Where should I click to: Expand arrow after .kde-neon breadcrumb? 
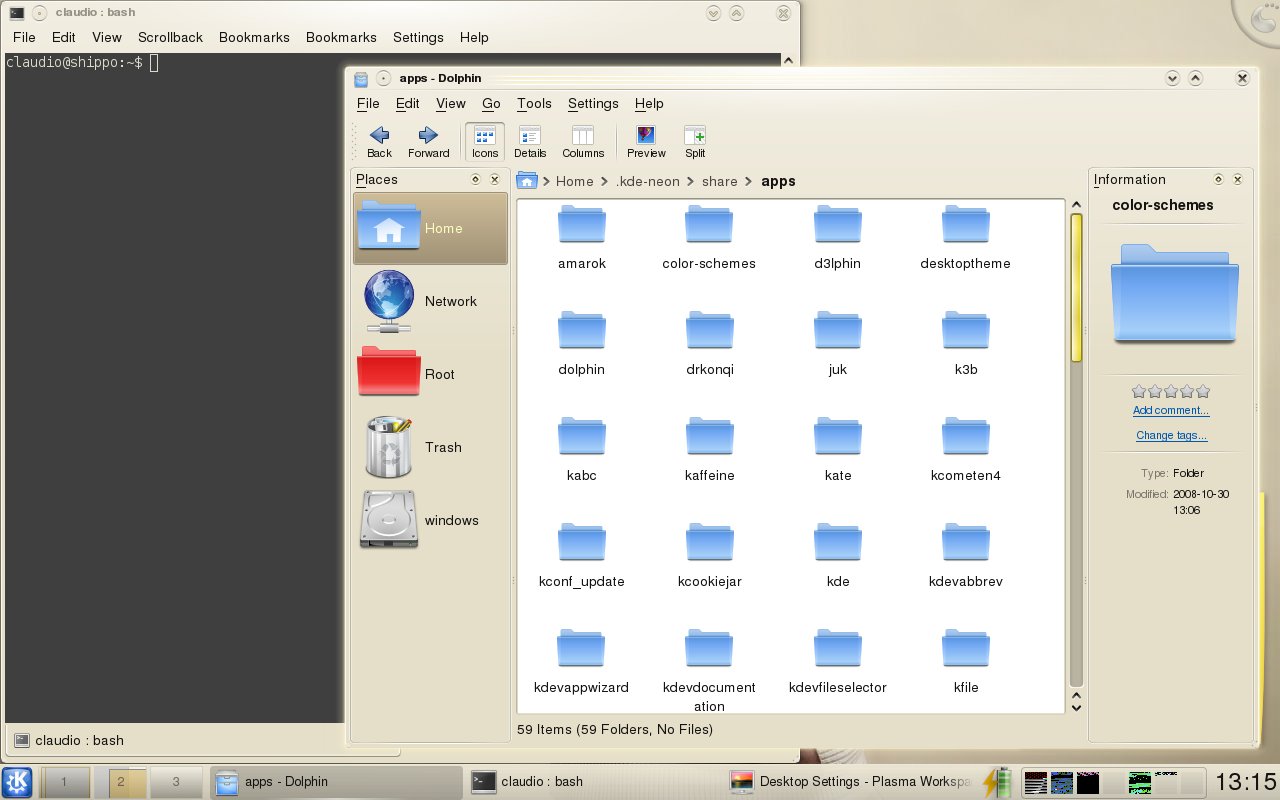691,181
